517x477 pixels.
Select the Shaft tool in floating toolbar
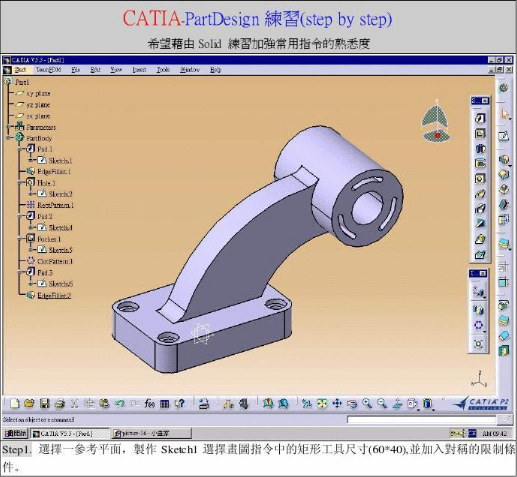pyautogui.click(x=480, y=149)
